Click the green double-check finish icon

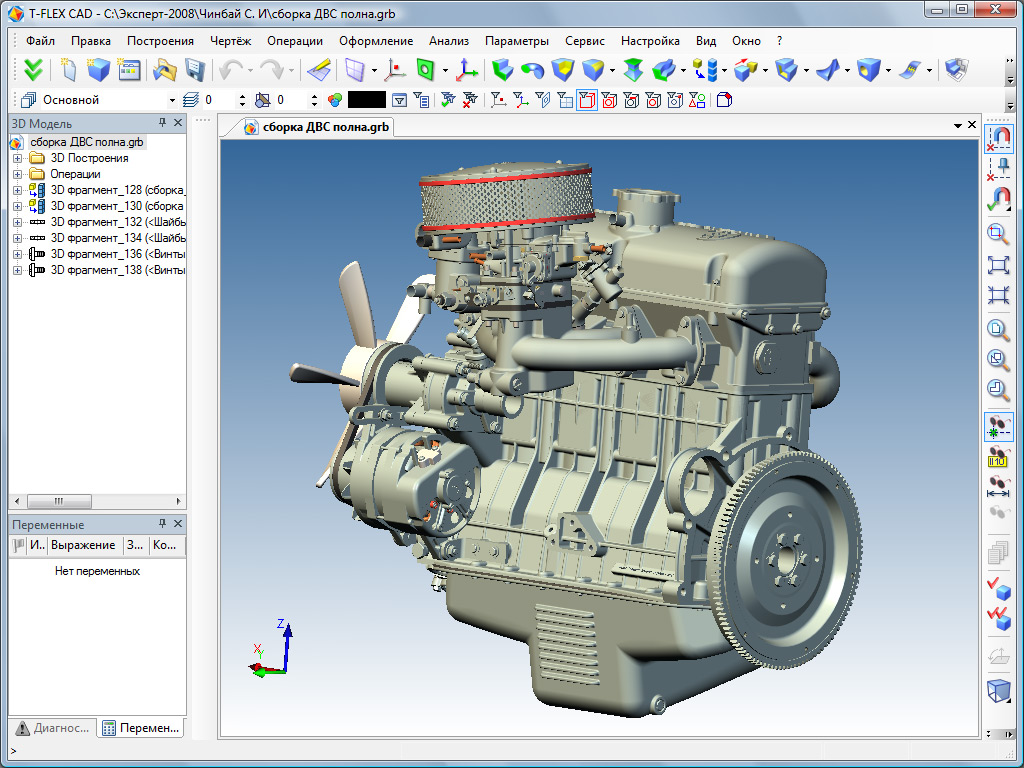tap(33, 69)
